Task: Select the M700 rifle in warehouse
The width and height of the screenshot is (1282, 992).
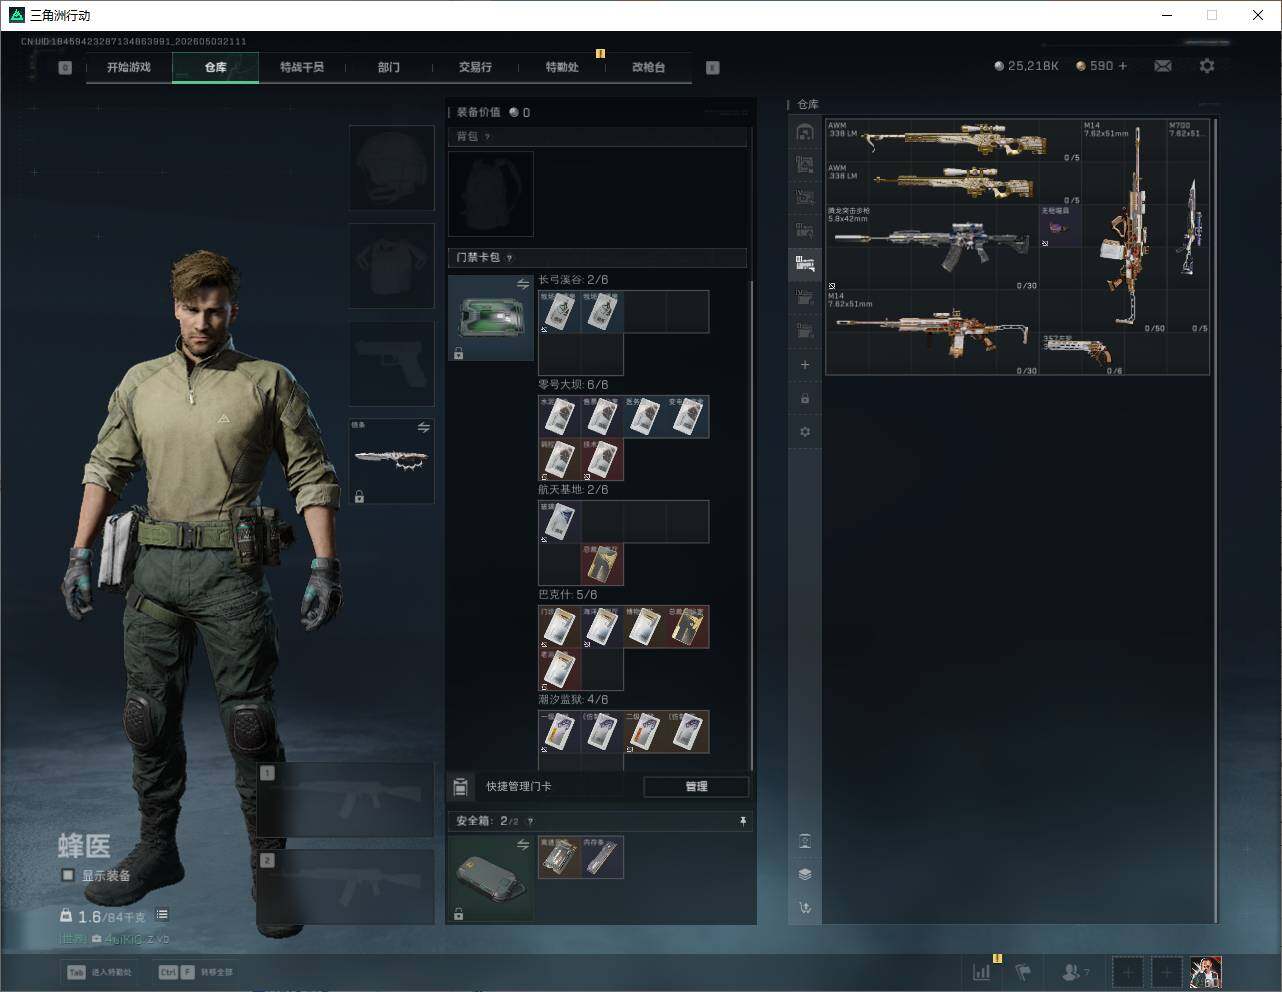Action: pyautogui.click(x=1188, y=227)
